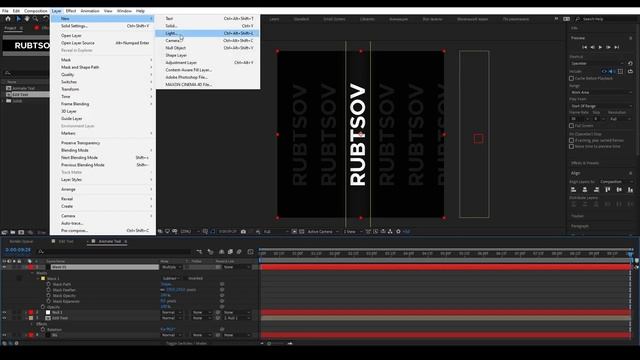Screen dimensions: 640x360
Task: Open Solid Settings in the Layer menu
Action: click(102, 26)
